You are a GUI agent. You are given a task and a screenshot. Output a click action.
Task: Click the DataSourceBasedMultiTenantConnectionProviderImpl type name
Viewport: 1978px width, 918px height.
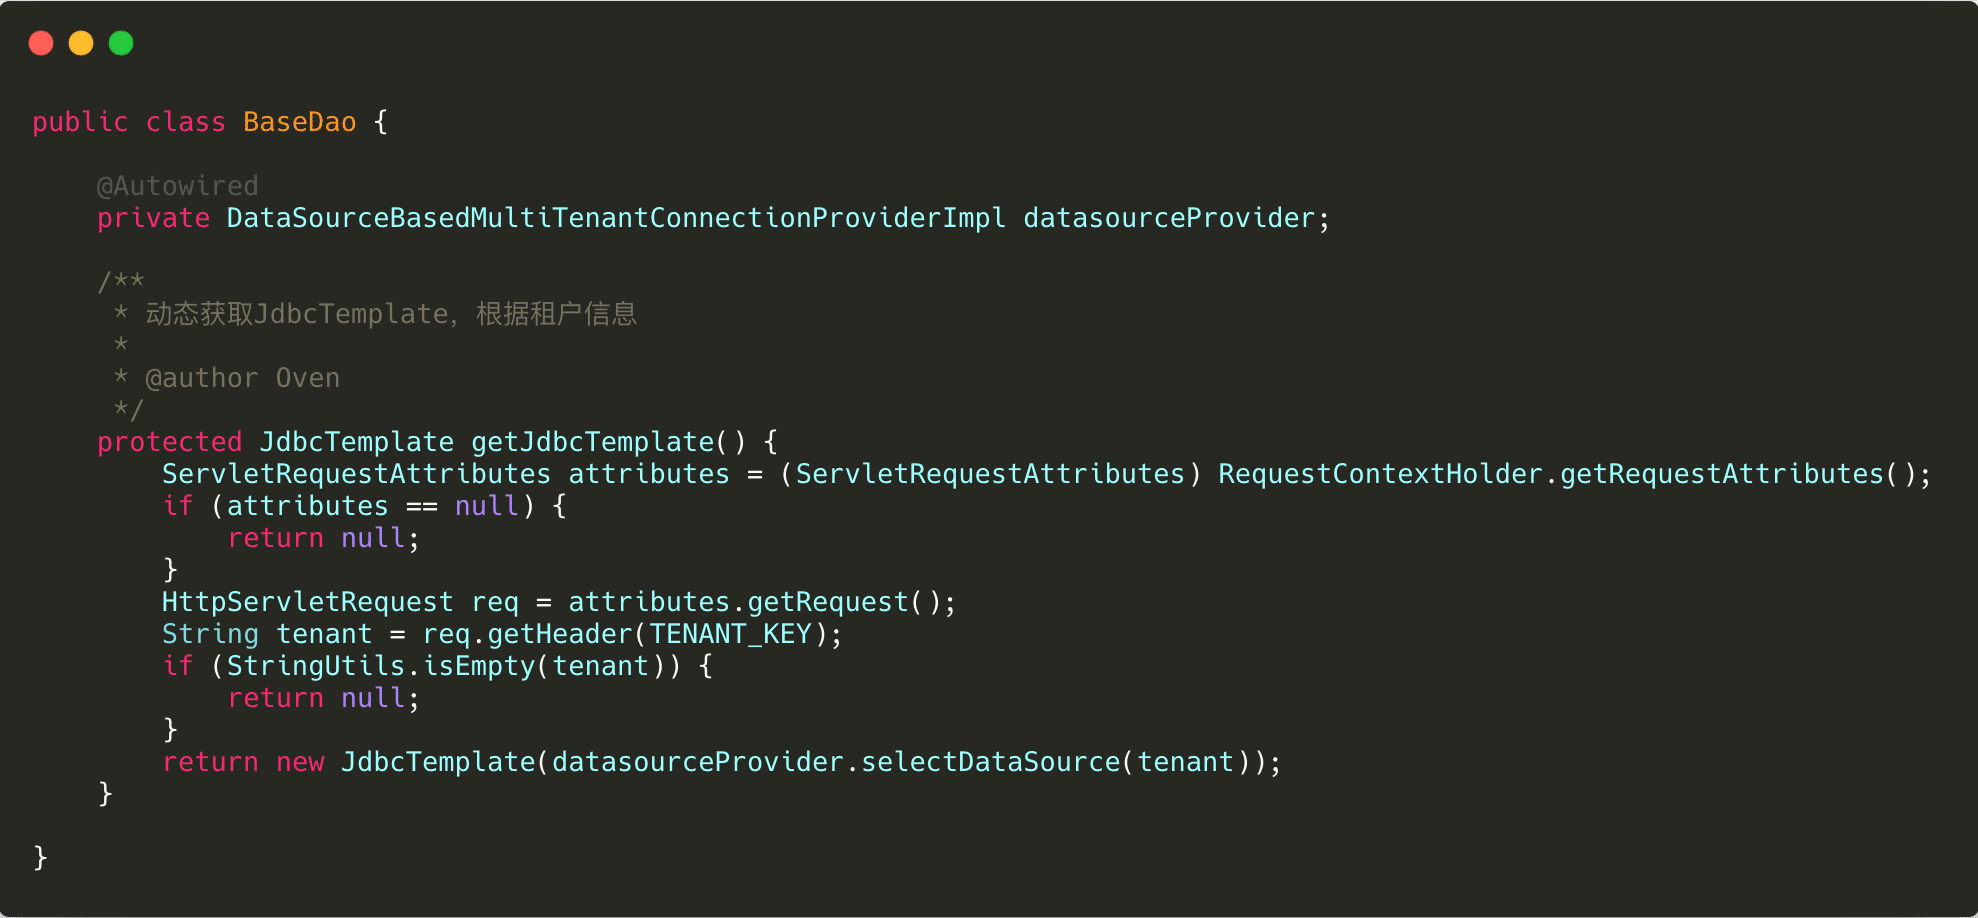coord(616,218)
